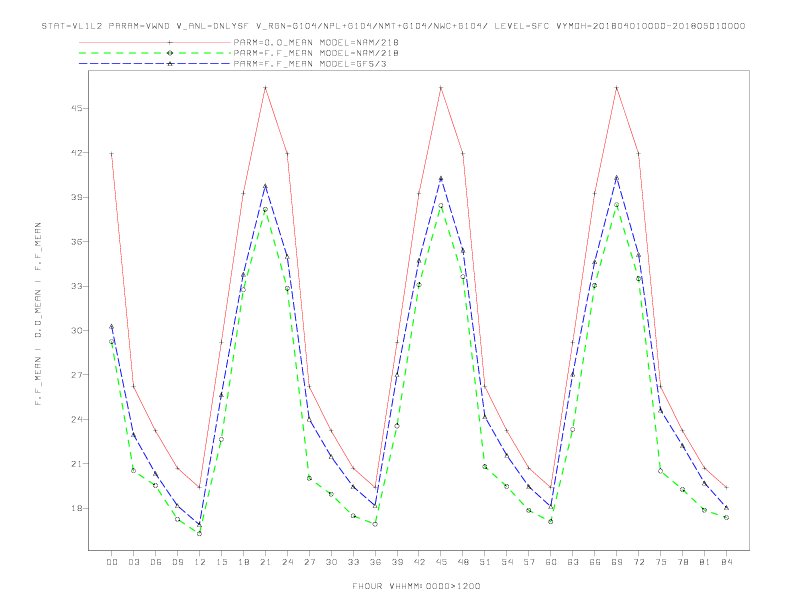792x612 pixels.
Task: Click green NAM circle marker at hour 84
Action: pyautogui.click(x=726, y=518)
